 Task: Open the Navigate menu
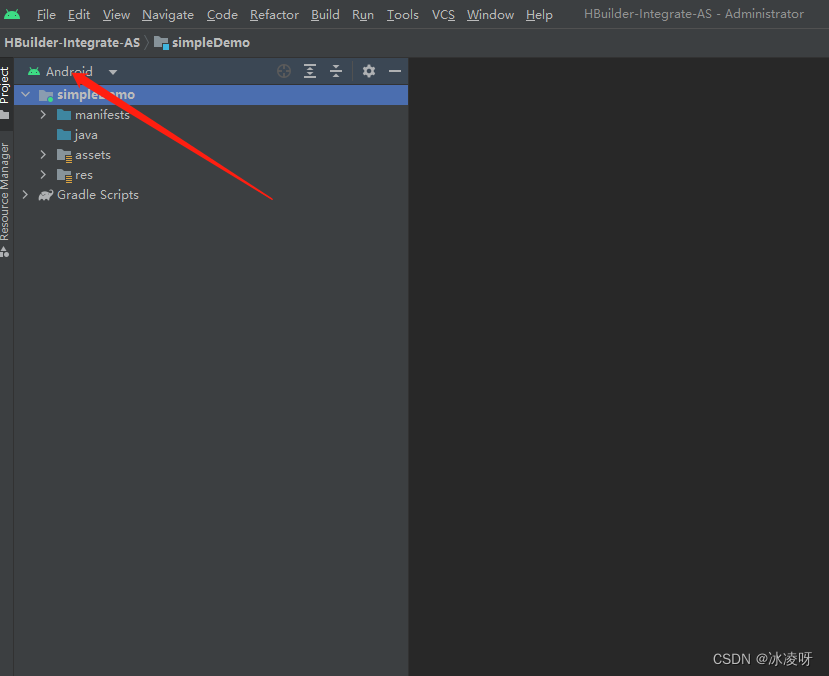point(168,15)
